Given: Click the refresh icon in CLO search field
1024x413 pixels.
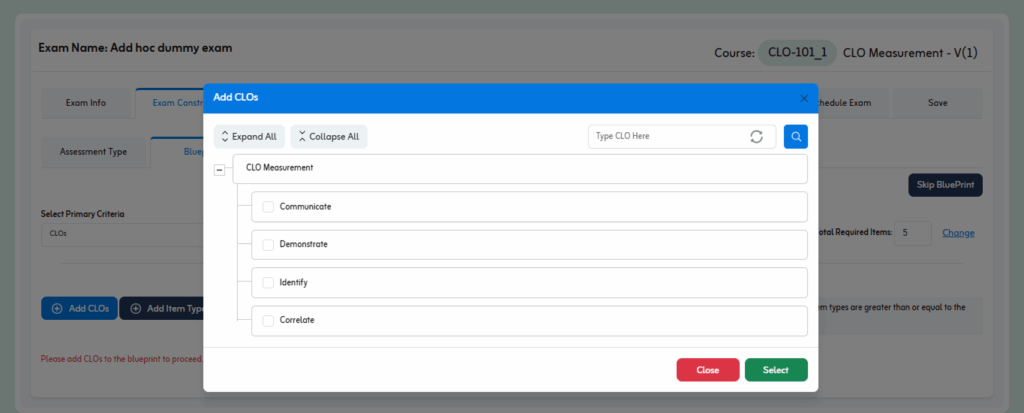Looking at the screenshot, I should click(x=756, y=136).
